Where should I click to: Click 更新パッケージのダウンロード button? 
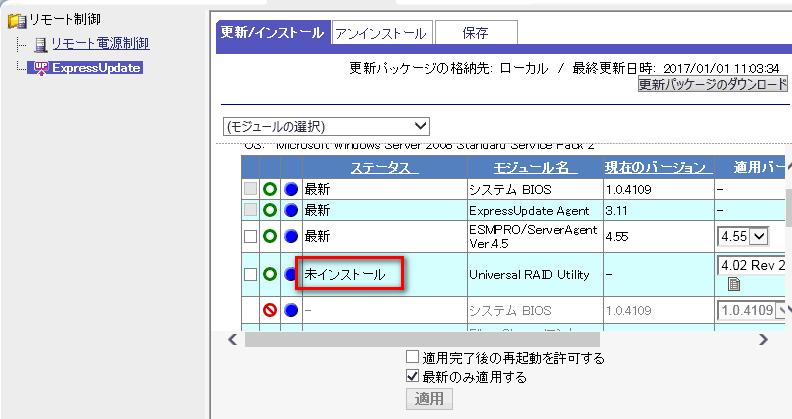[x=713, y=85]
